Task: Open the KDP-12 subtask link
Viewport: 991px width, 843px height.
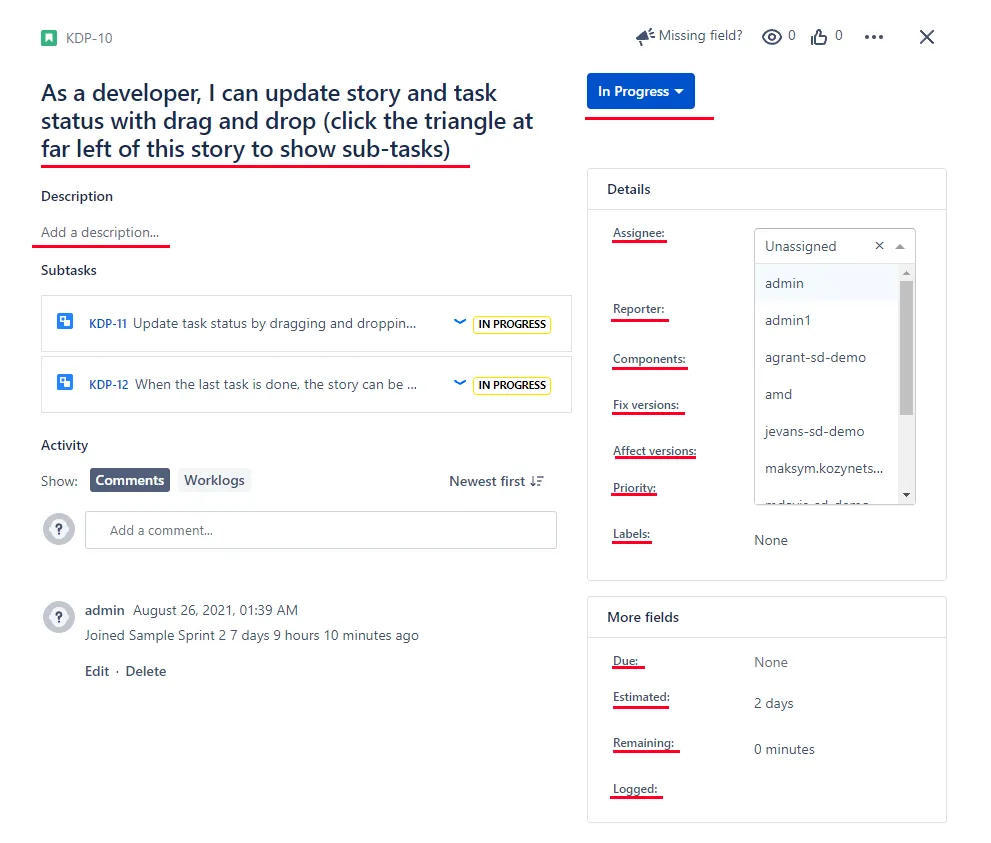Action: (x=109, y=385)
